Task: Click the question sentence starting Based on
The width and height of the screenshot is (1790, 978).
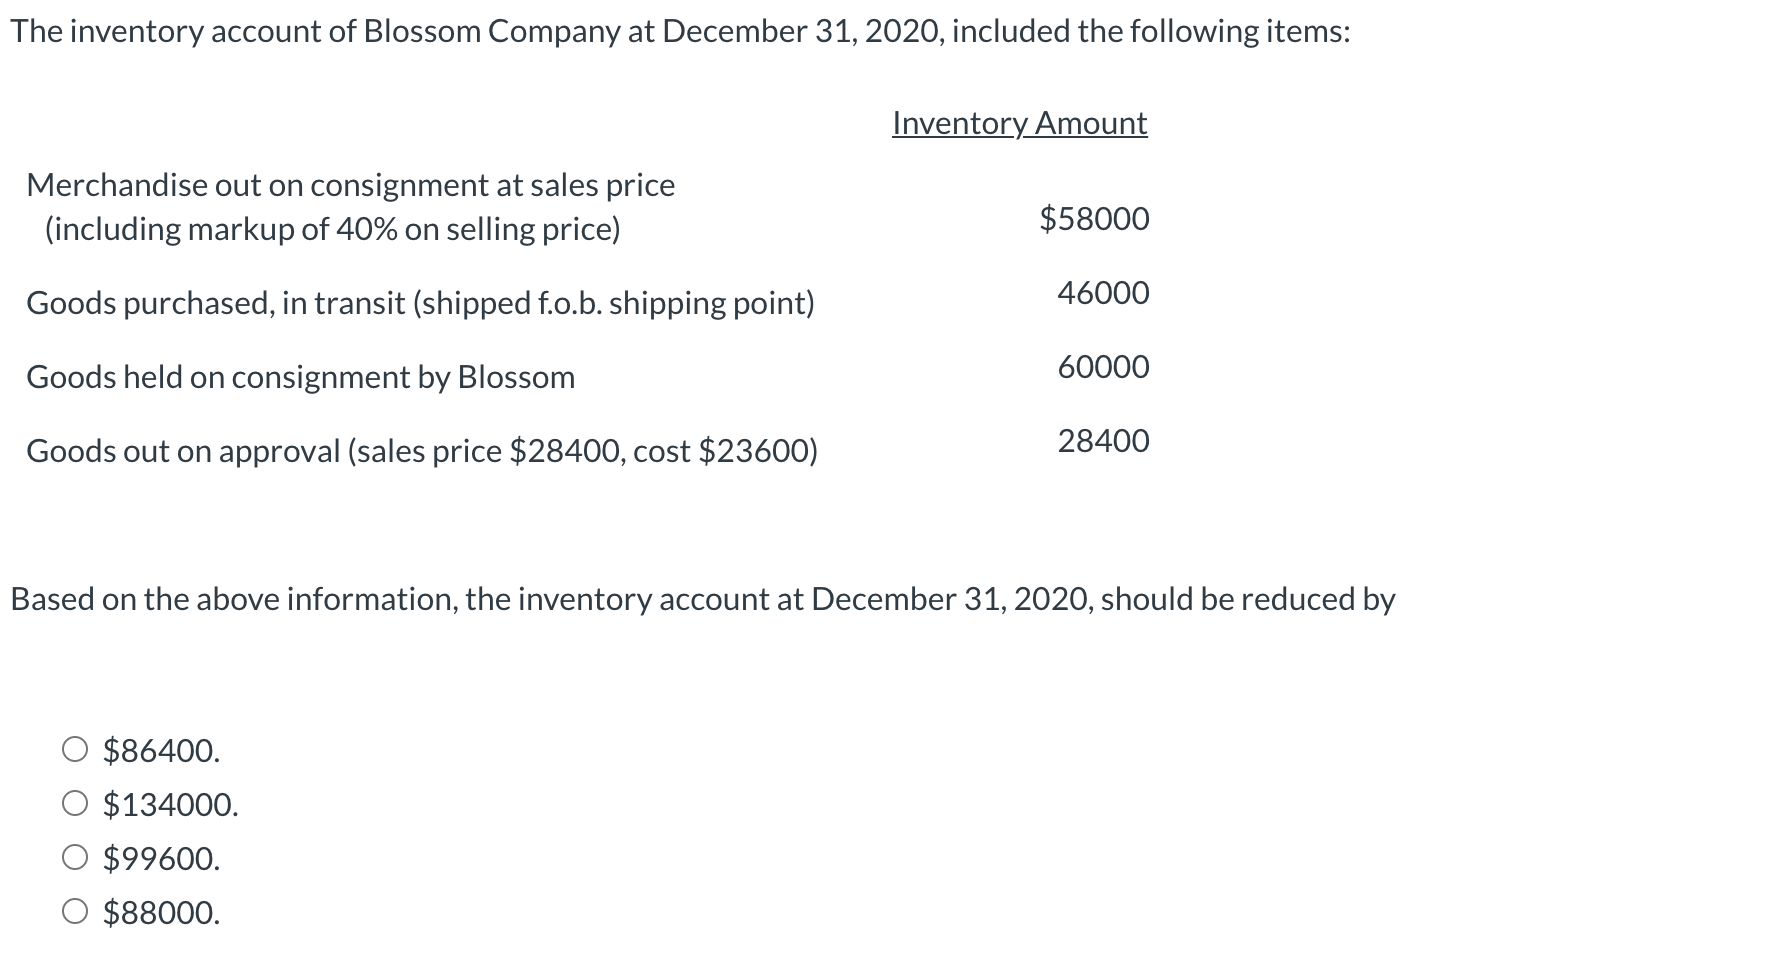Action: tap(703, 599)
